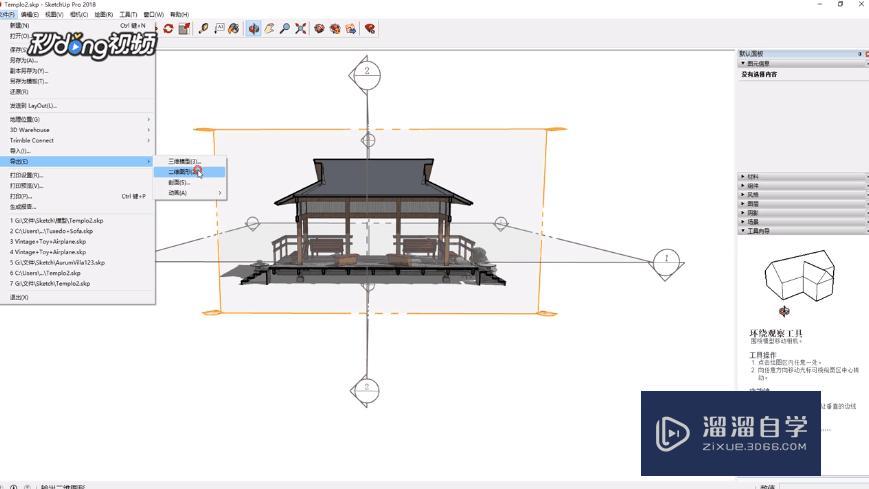
Task: Choose 另存为(A)... menu entry
Action: 78,60
